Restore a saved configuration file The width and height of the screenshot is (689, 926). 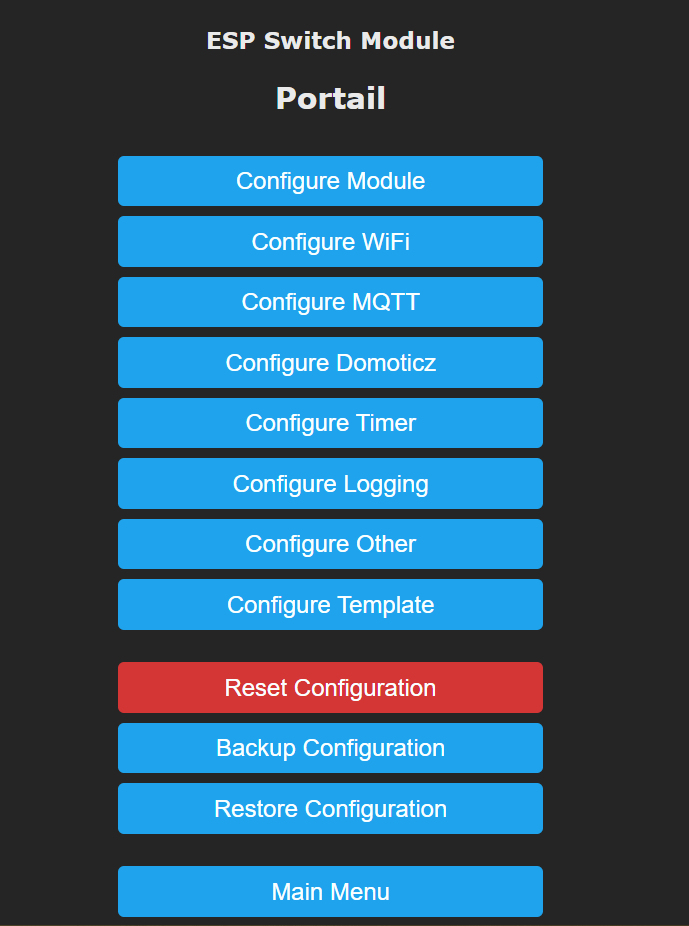click(x=330, y=809)
